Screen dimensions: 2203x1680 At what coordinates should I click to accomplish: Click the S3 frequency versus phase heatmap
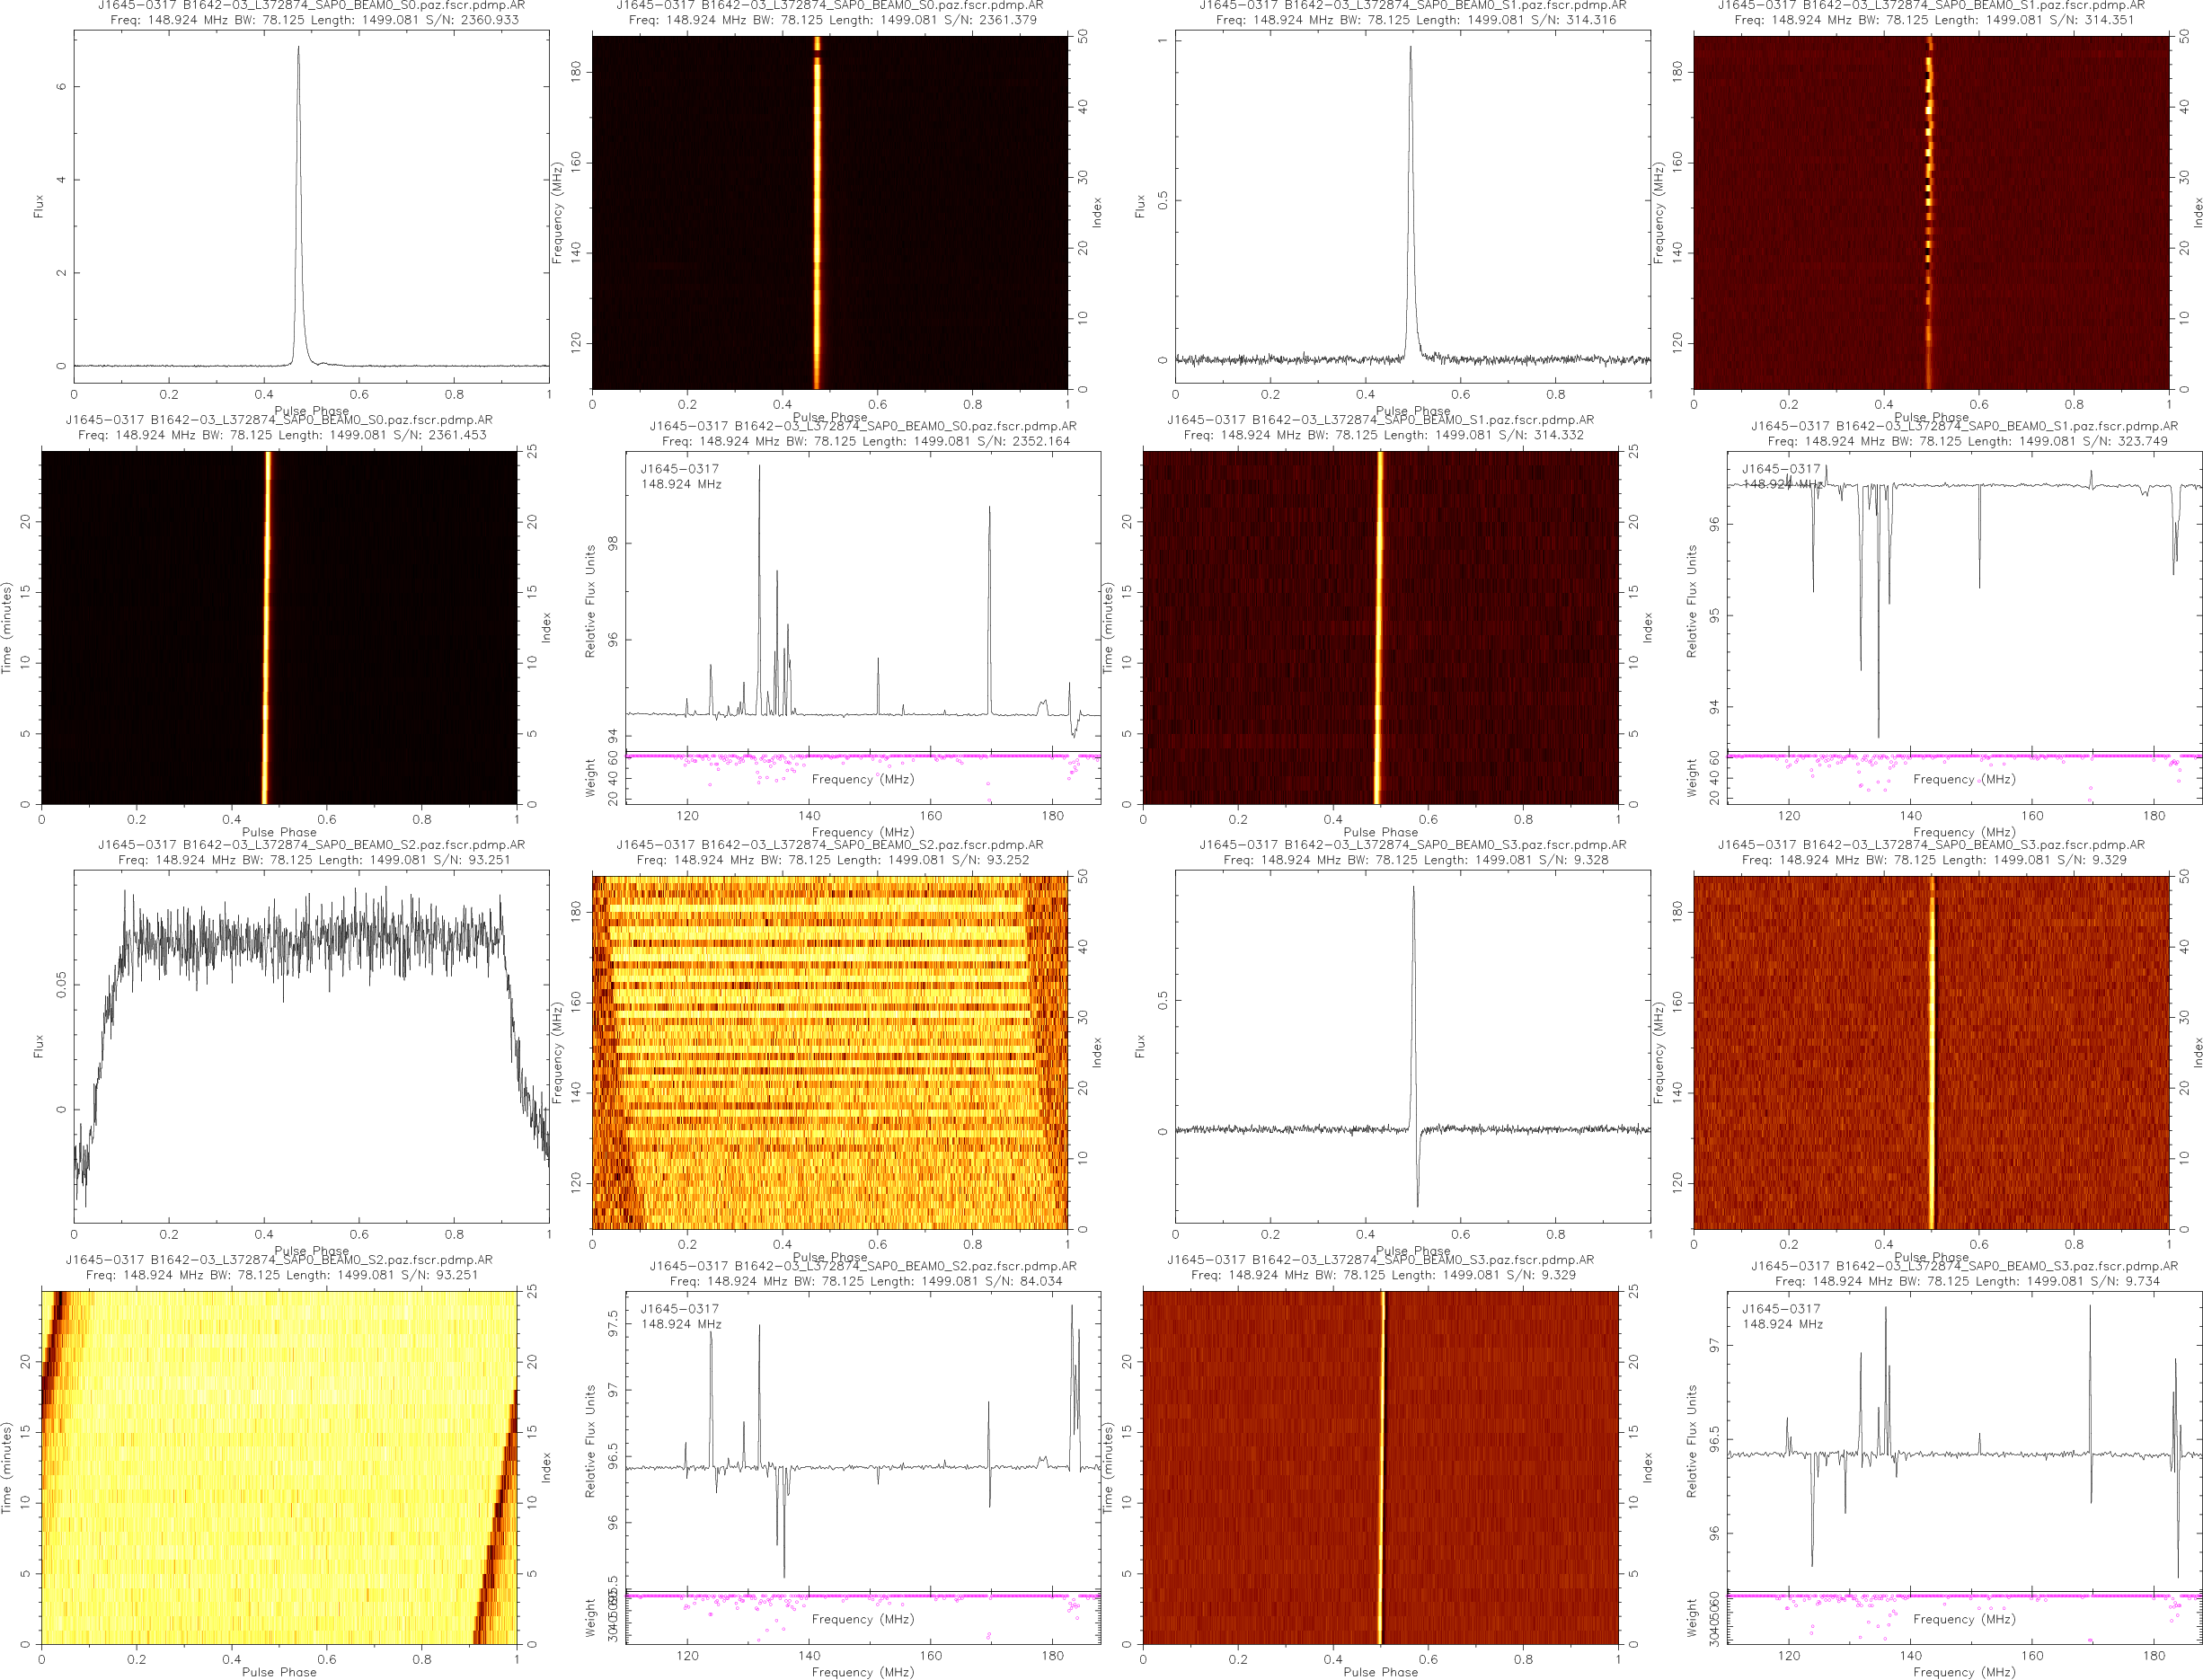tap(1930, 1052)
